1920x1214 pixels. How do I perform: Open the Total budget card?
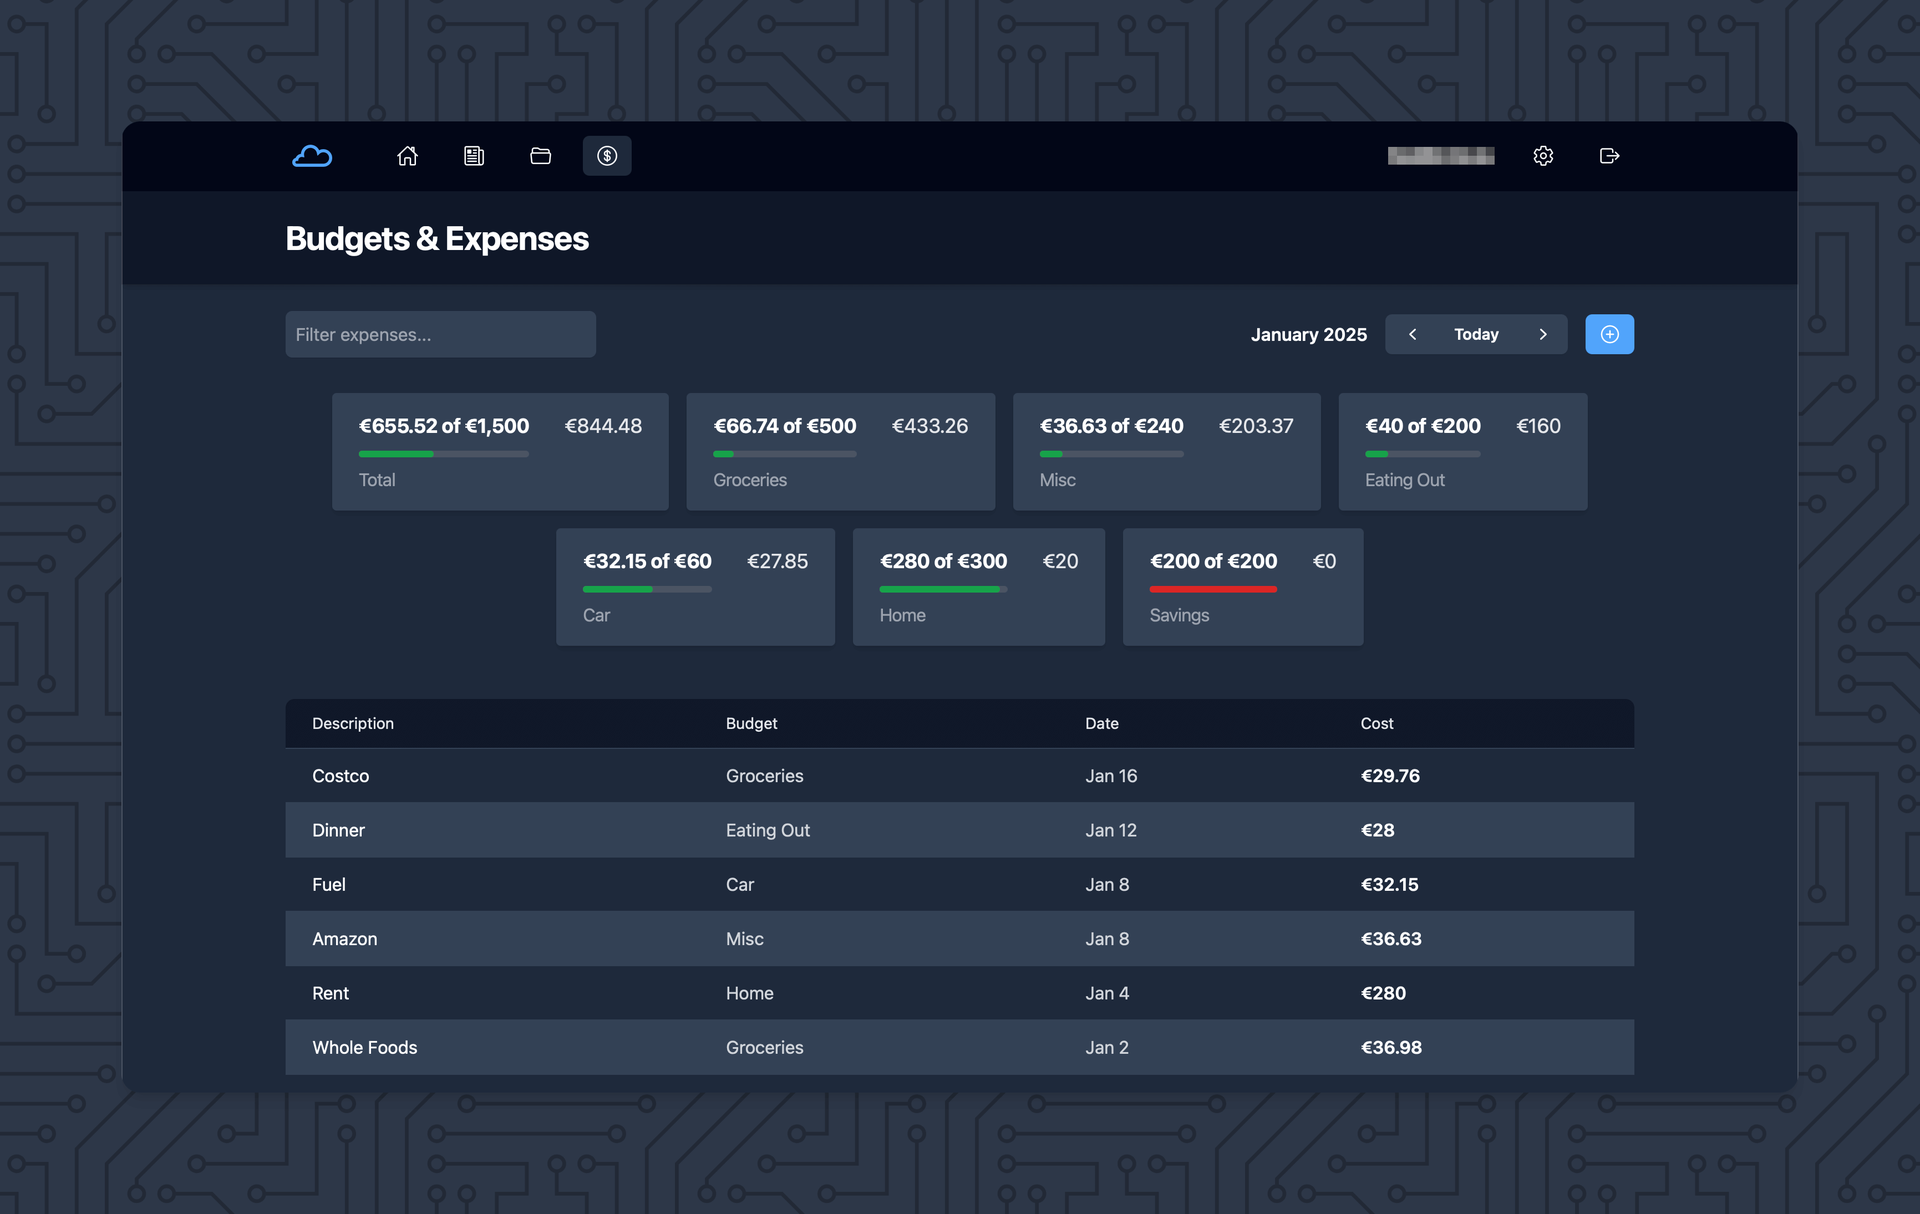pos(500,452)
